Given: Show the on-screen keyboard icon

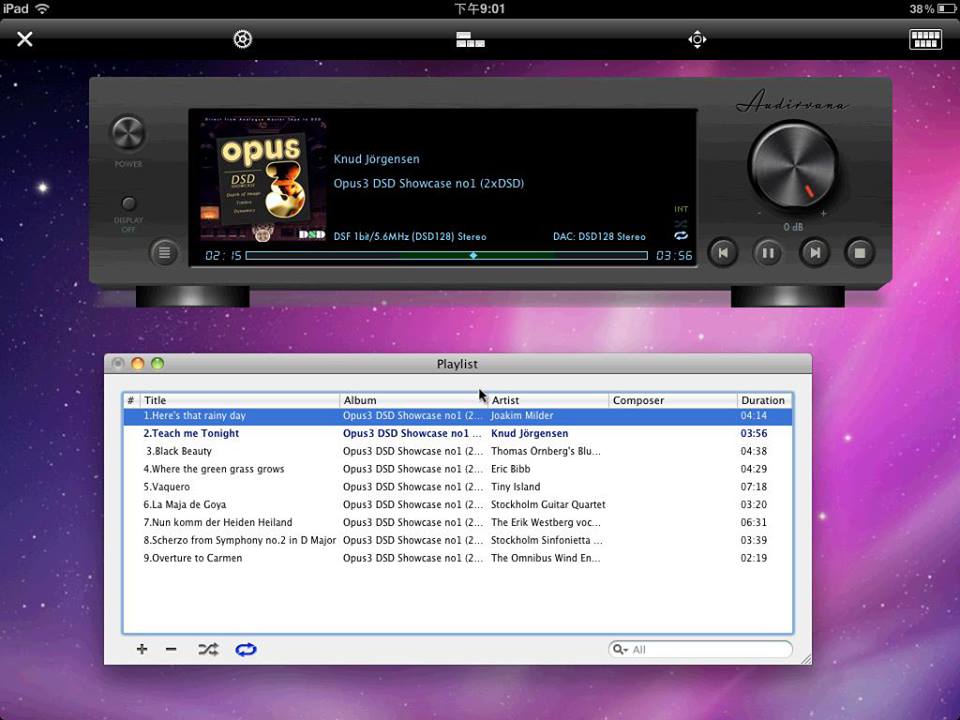Looking at the screenshot, I should tap(925, 39).
